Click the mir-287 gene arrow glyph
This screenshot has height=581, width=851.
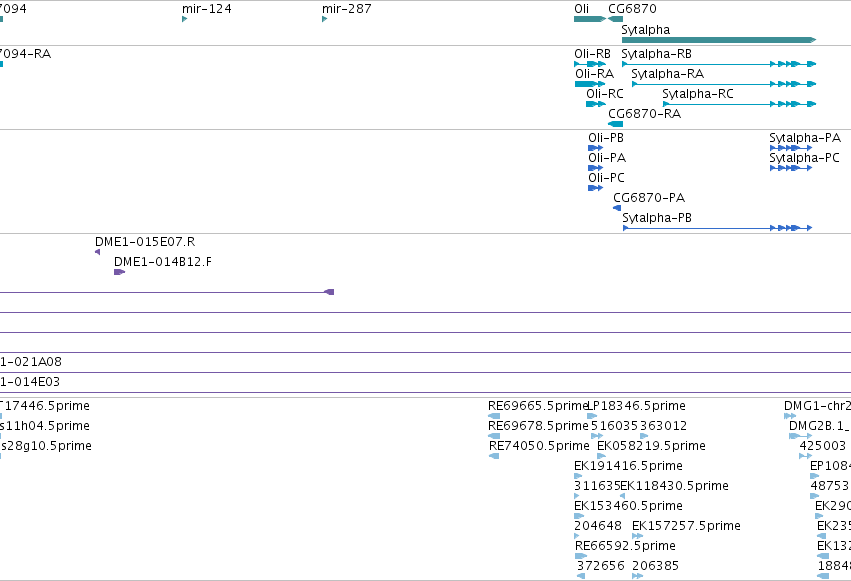(325, 19)
